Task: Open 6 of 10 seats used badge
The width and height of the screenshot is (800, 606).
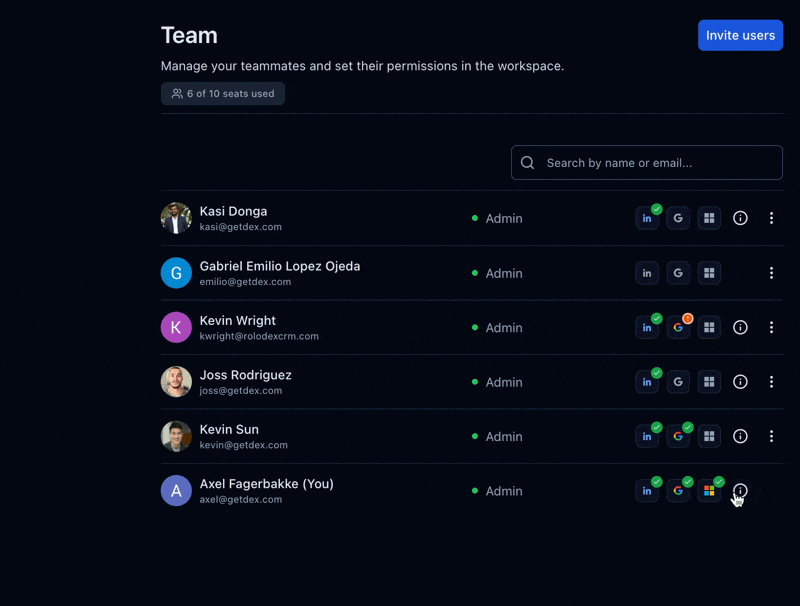Action: [223, 93]
